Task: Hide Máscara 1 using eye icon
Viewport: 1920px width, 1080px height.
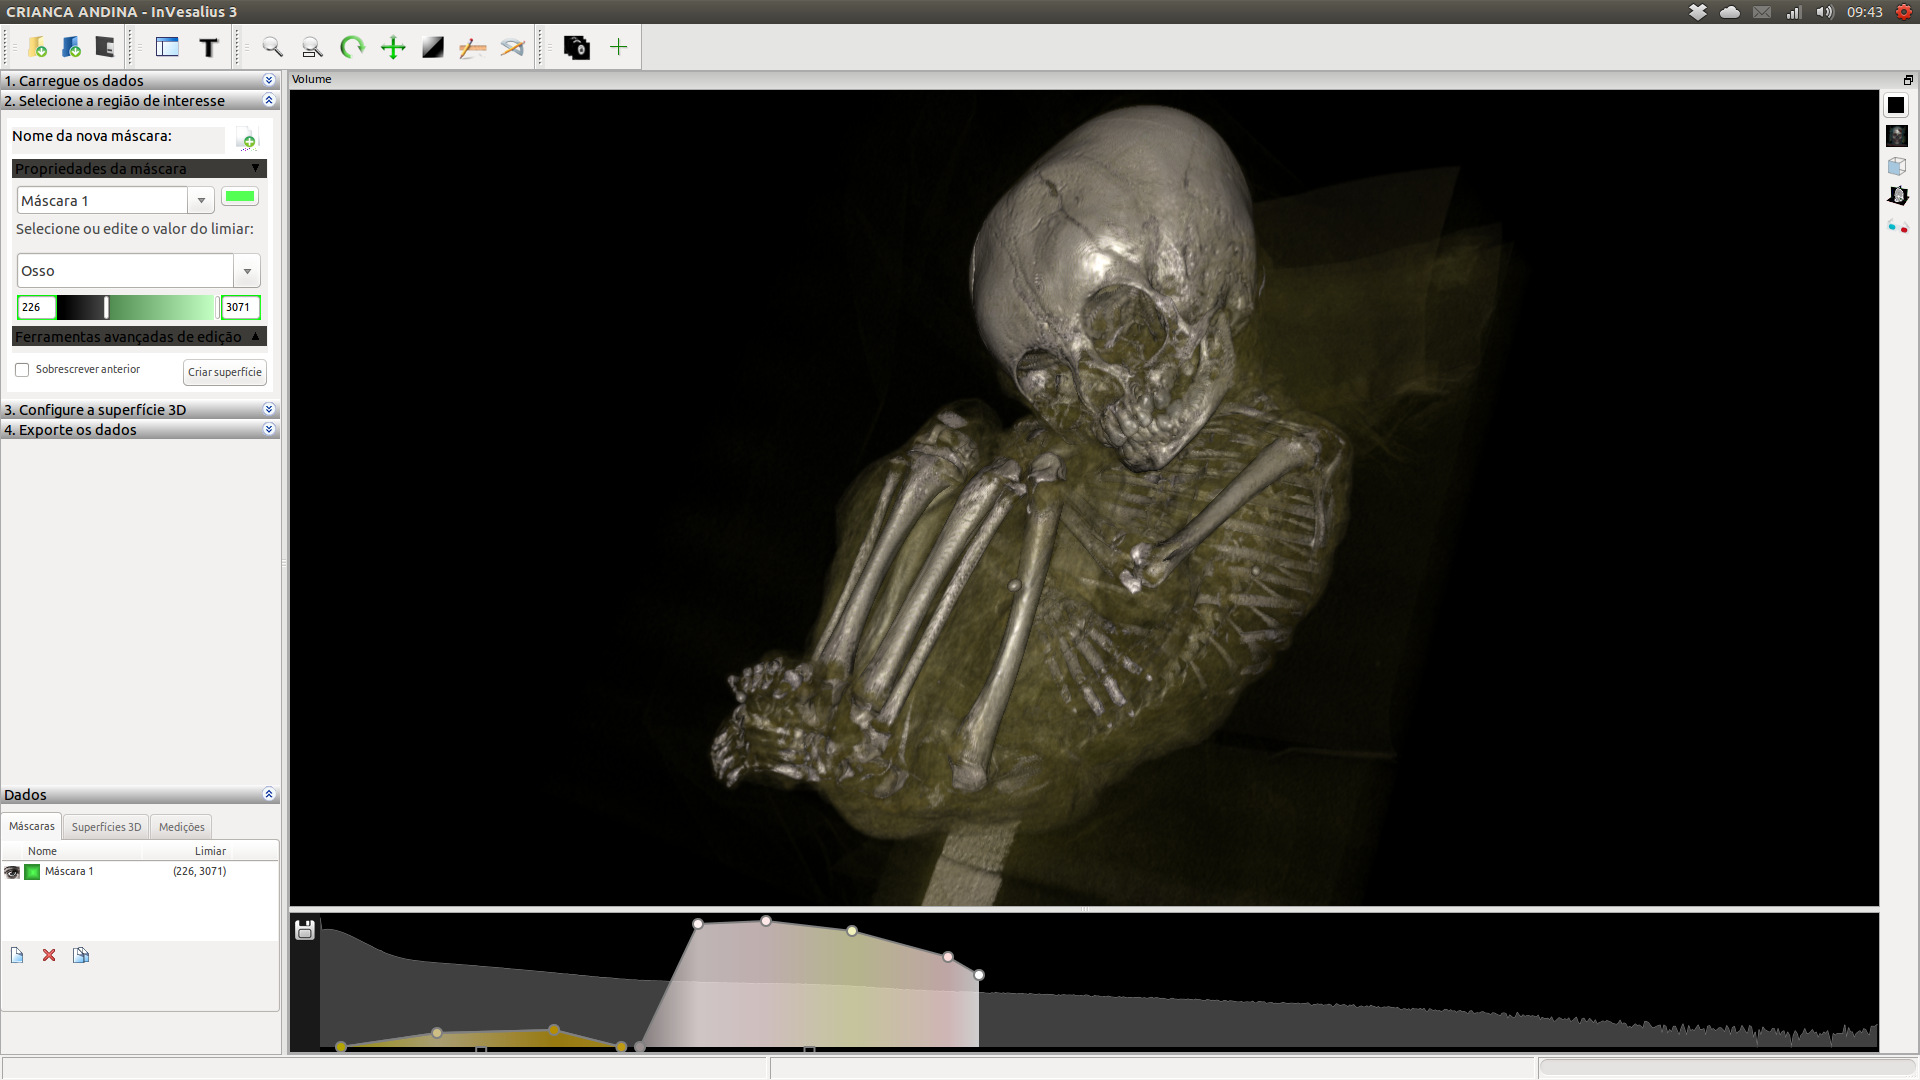Action: (x=12, y=872)
